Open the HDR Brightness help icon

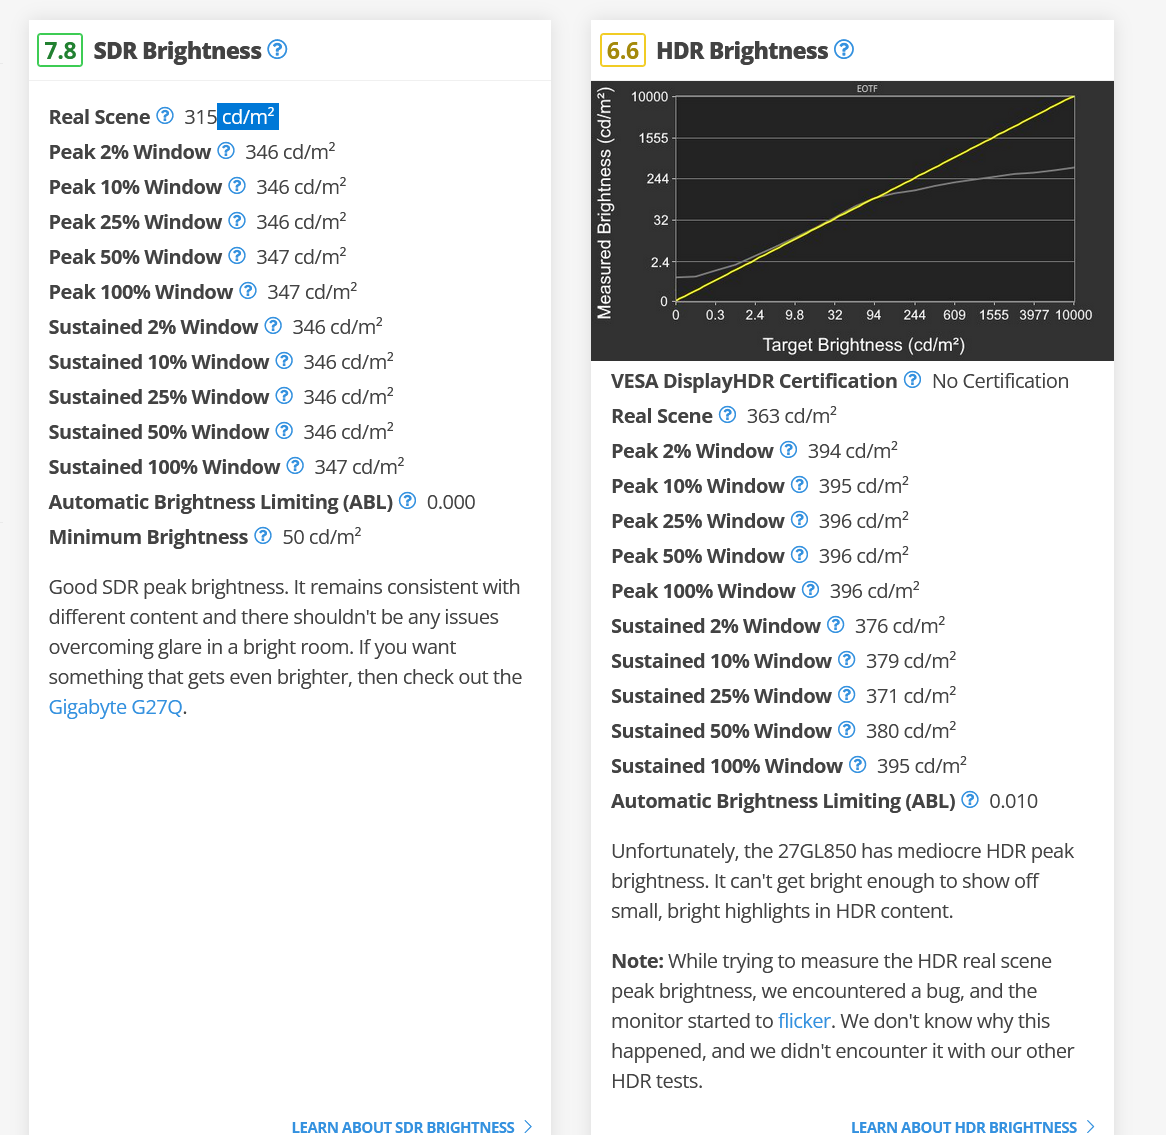(843, 50)
